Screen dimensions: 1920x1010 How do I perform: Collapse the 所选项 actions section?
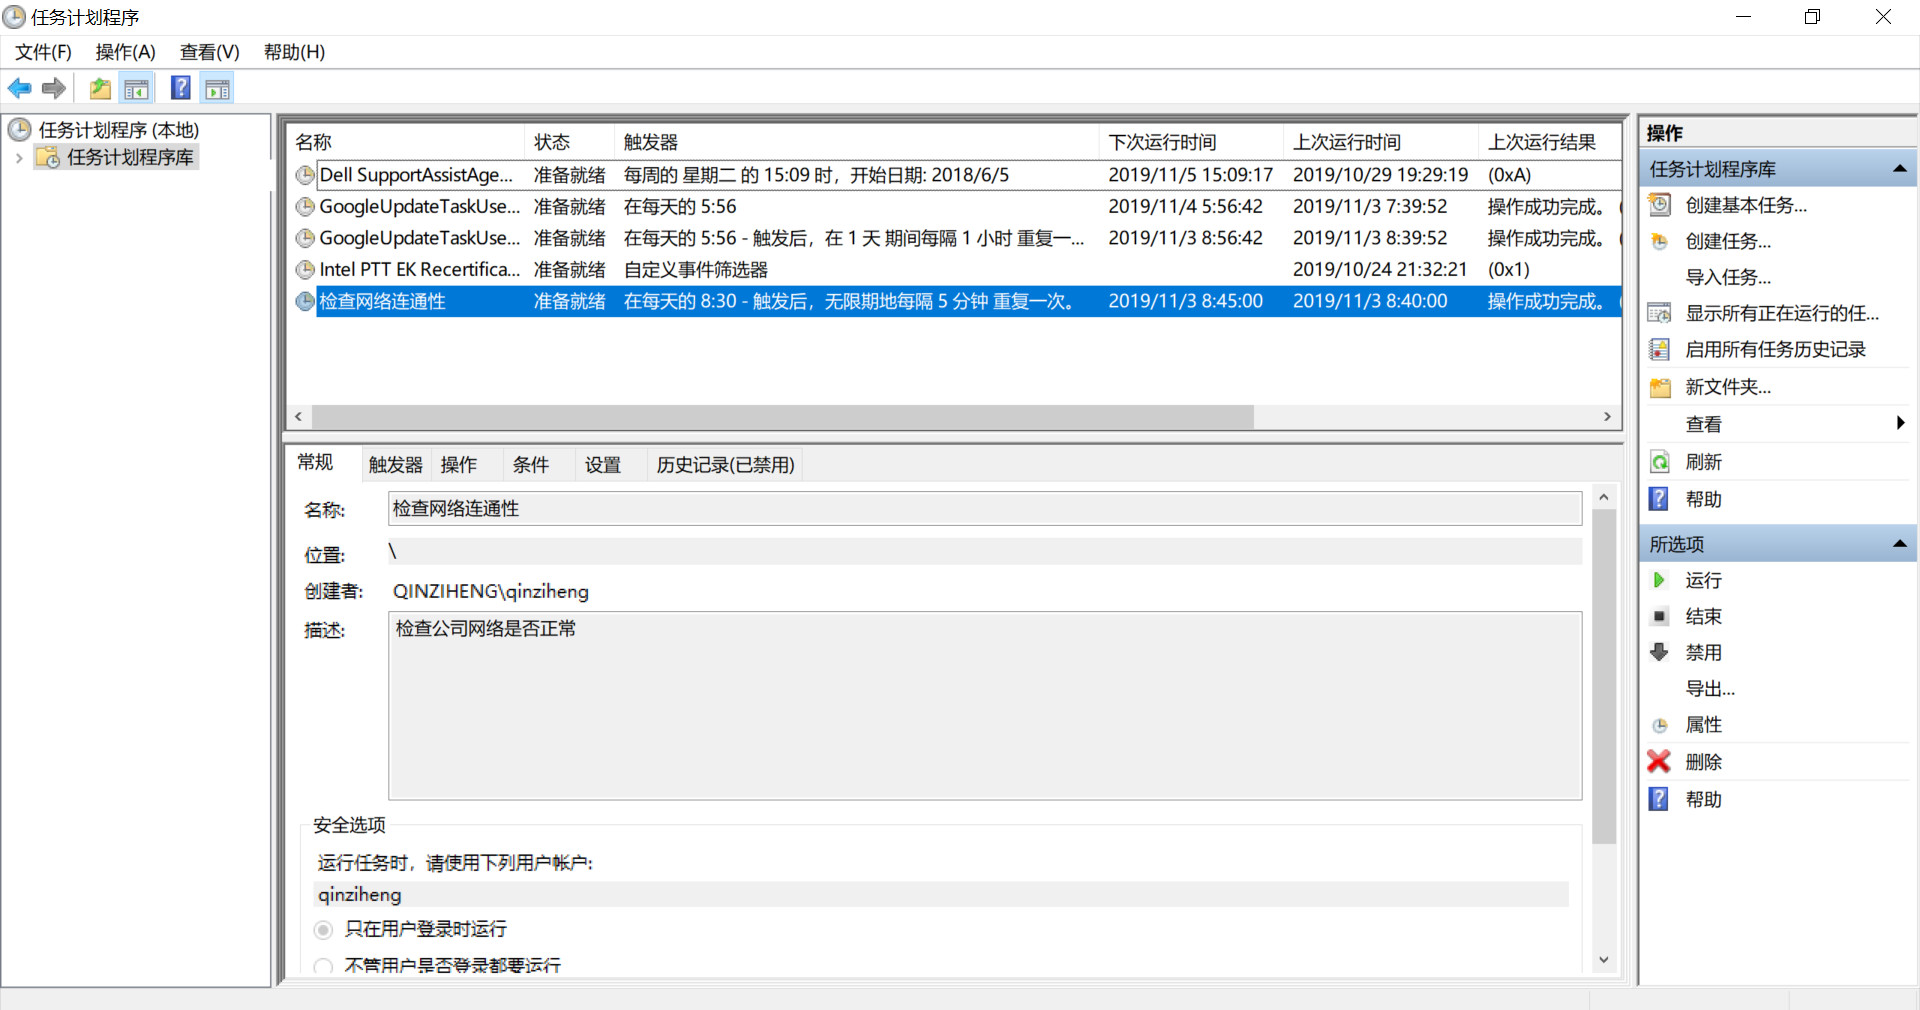click(x=1900, y=544)
